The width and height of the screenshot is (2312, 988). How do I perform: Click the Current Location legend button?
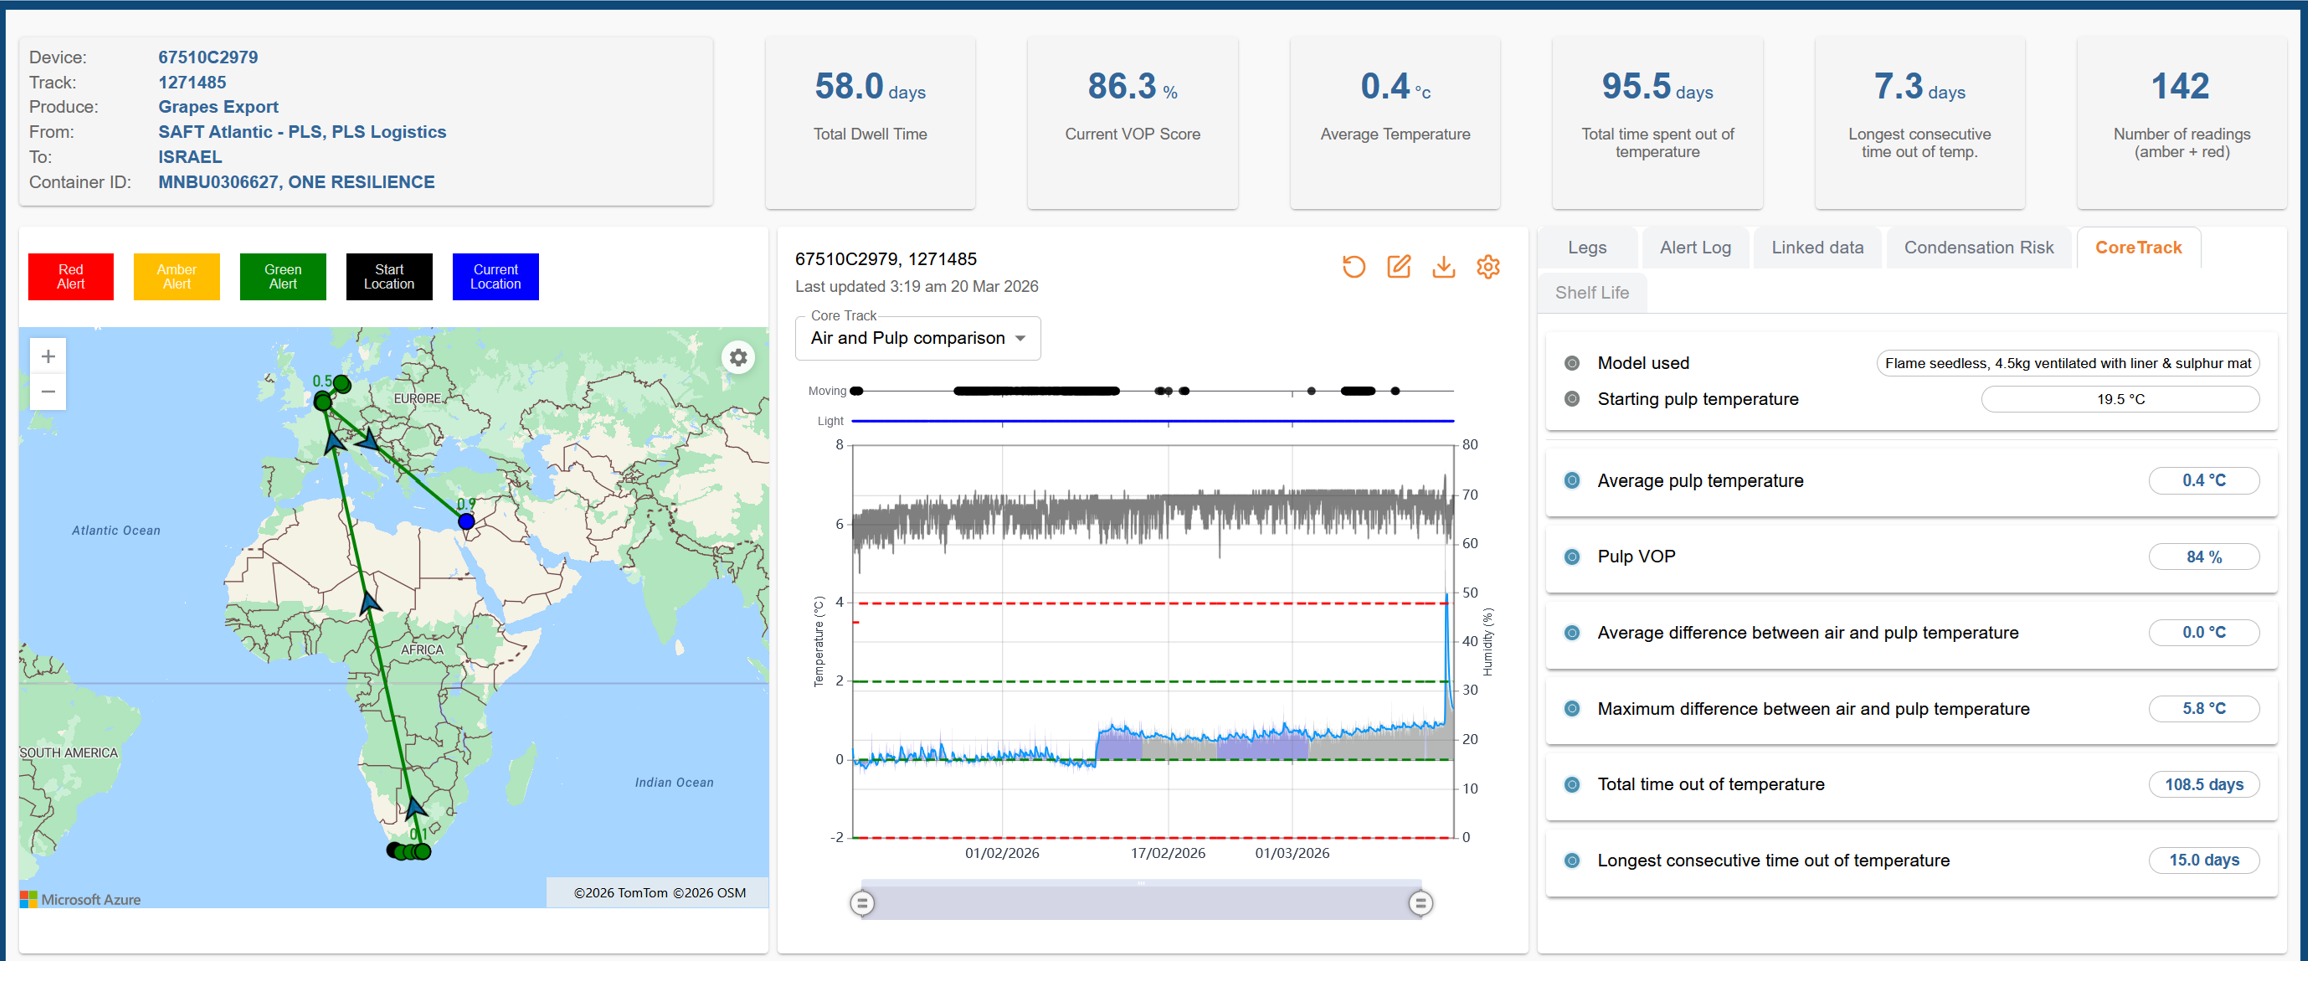tap(496, 277)
